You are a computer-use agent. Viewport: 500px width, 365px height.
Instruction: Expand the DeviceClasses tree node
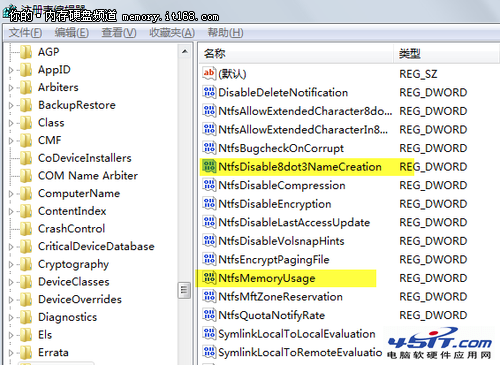tap(11, 282)
